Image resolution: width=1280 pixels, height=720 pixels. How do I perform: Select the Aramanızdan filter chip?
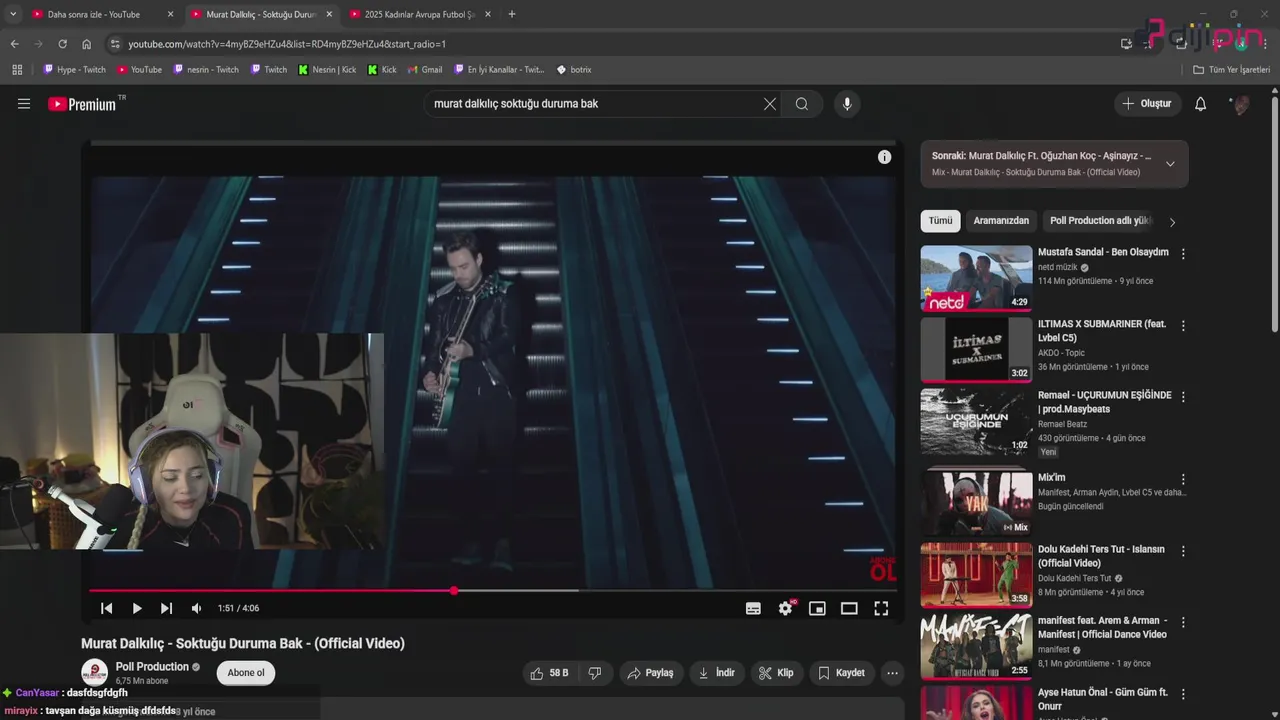pos(1001,221)
